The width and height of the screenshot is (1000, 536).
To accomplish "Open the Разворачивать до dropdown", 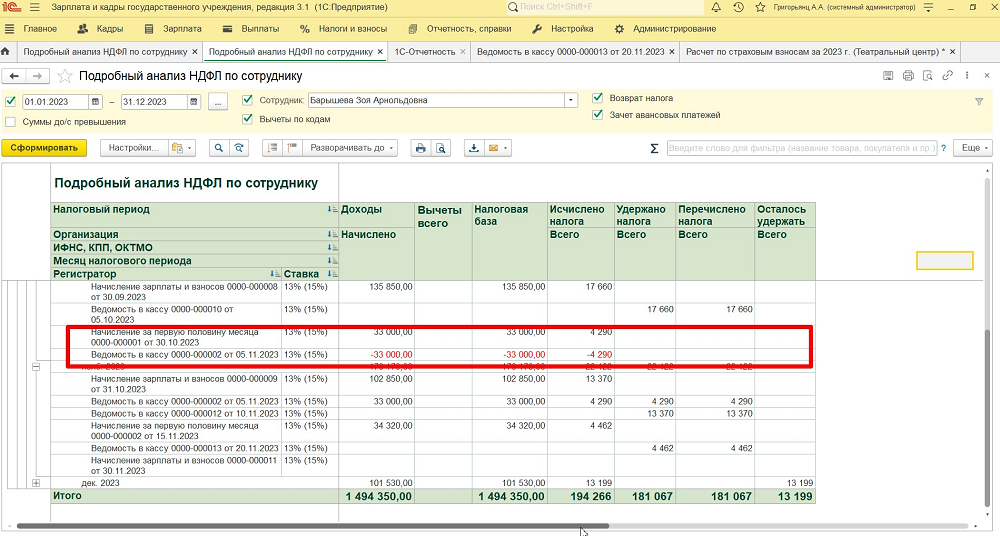I will click(350, 148).
